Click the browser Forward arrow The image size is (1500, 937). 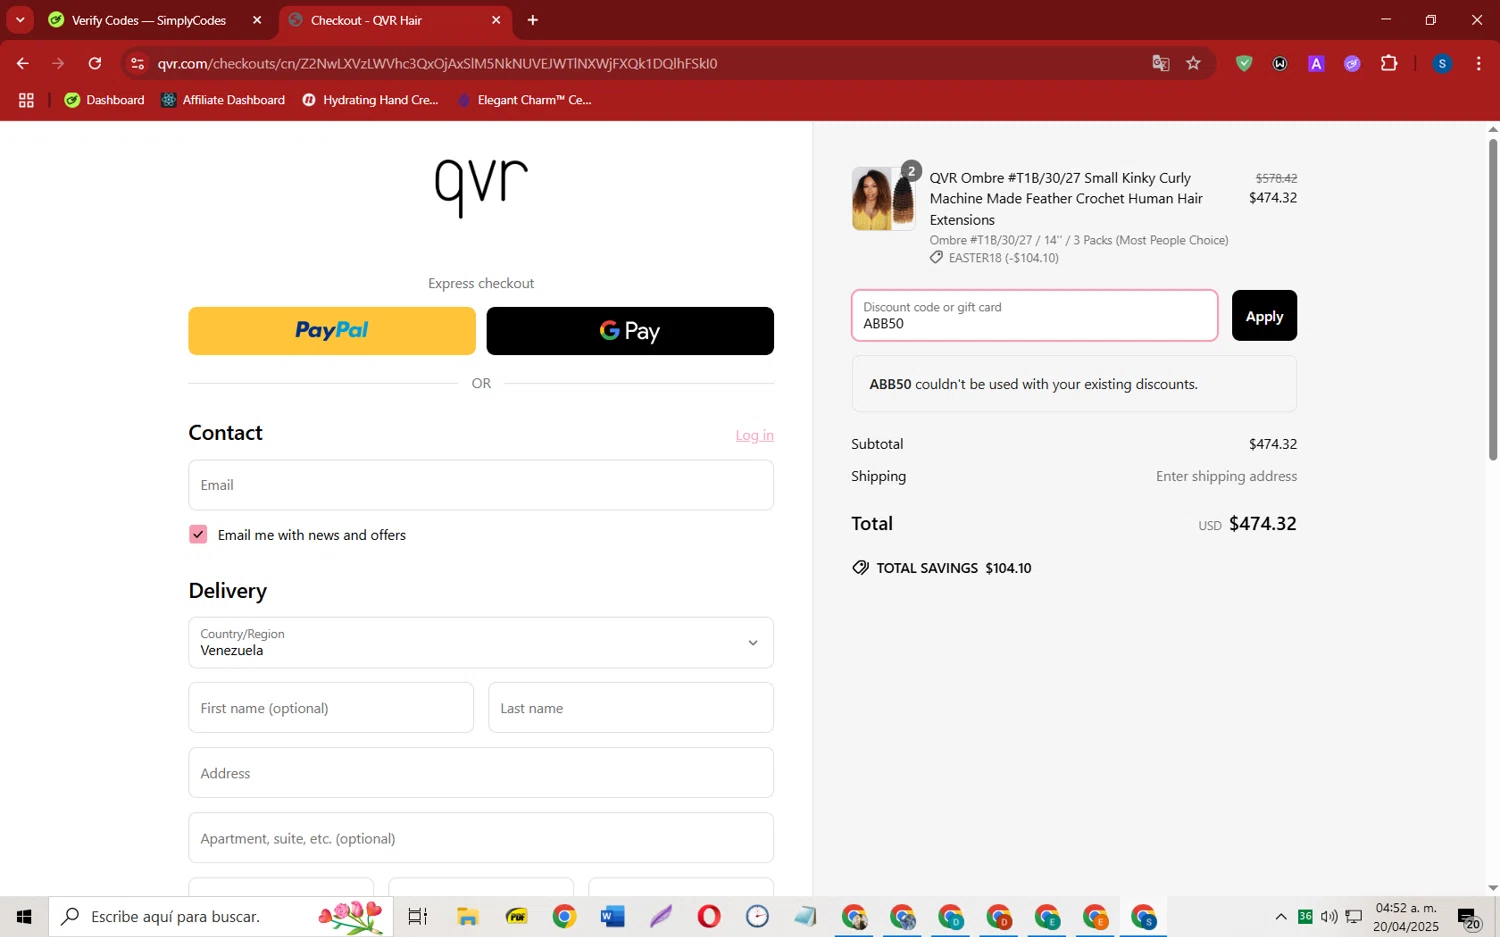[58, 63]
